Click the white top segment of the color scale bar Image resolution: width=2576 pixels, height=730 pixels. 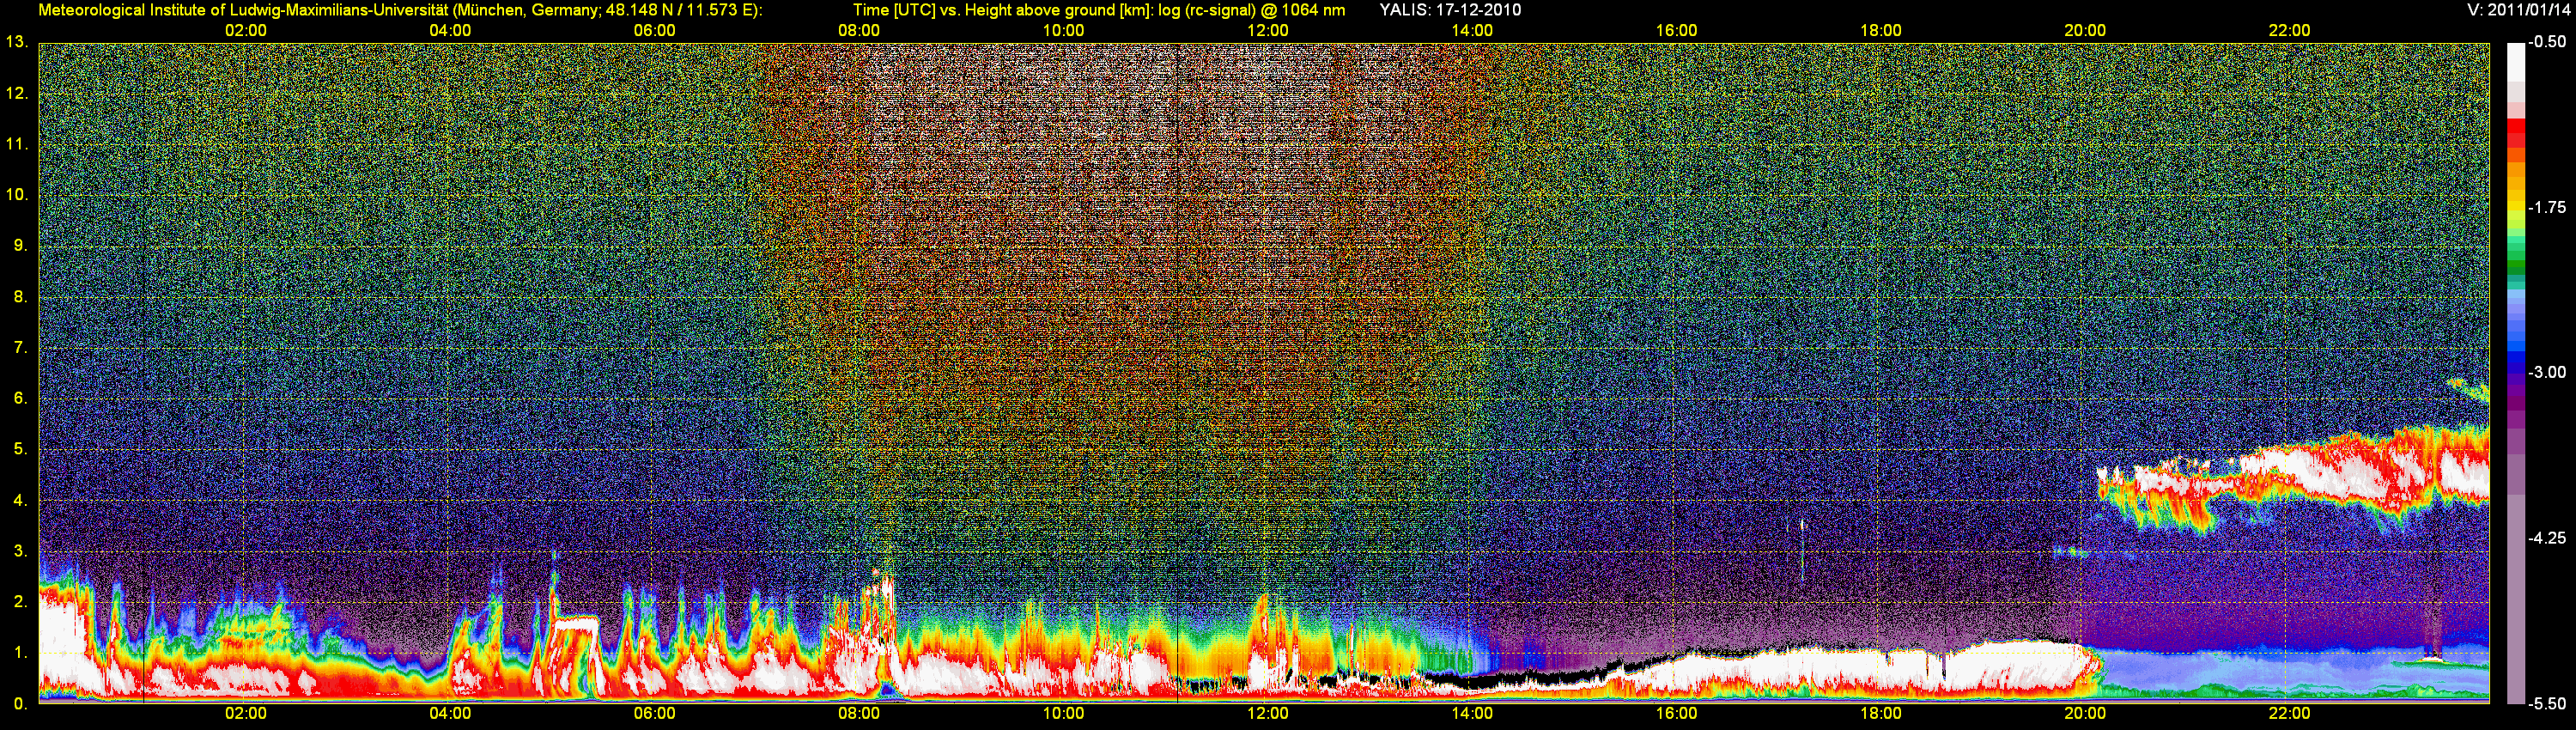(x=2515, y=63)
